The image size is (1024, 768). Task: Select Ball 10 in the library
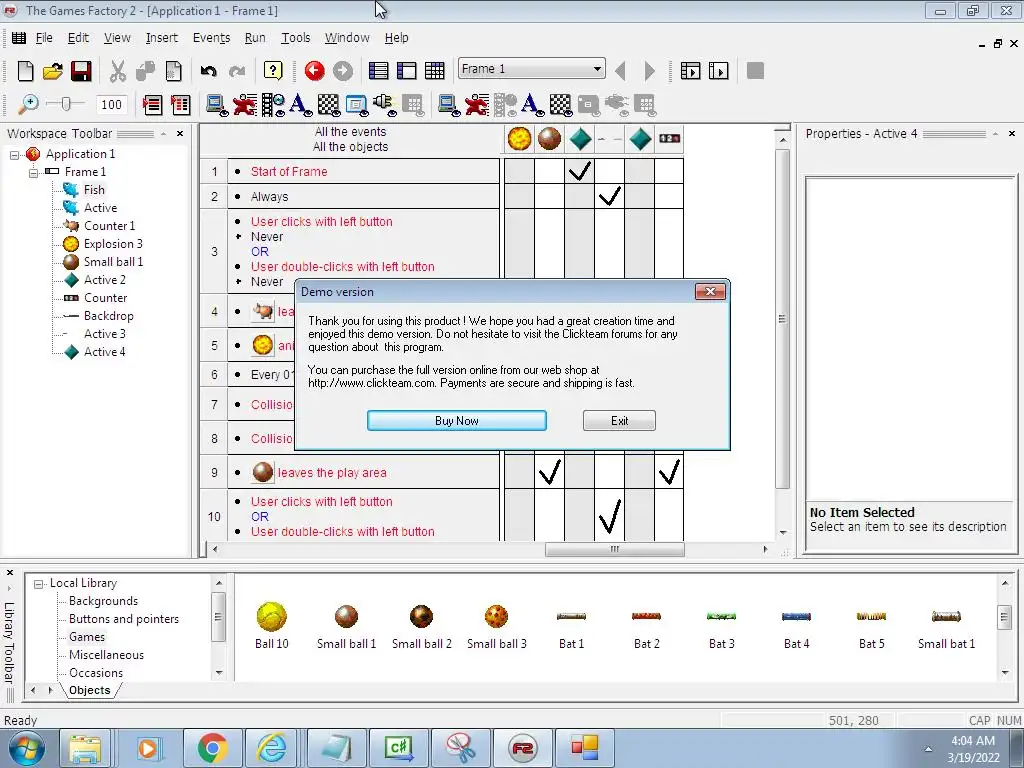[272, 626]
